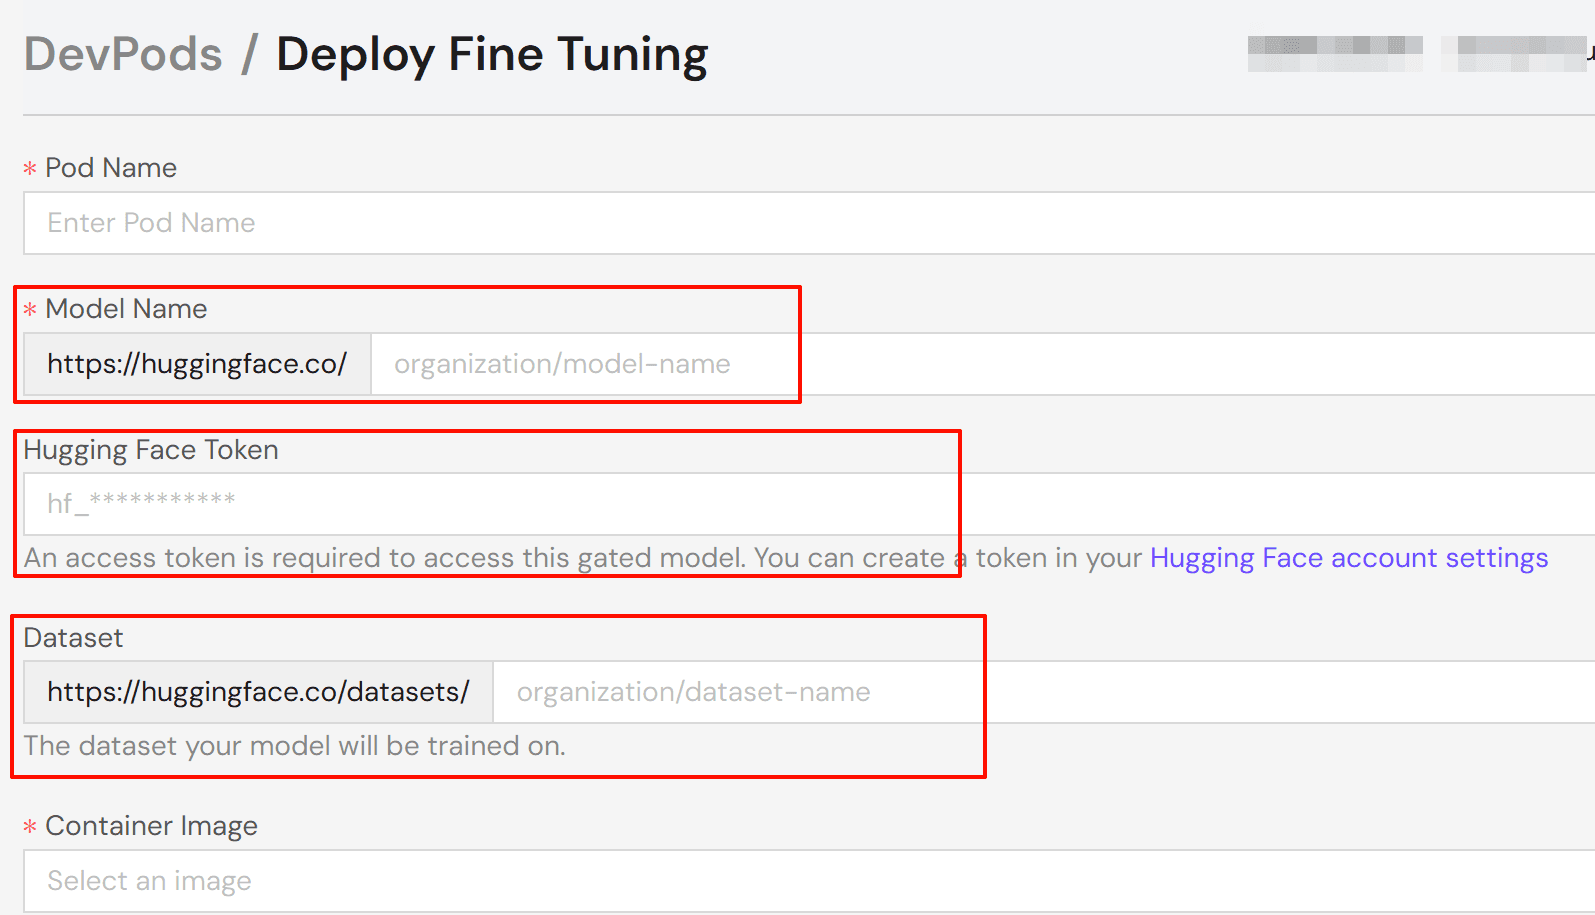1595x915 pixels.
Task: Open the Select an image dropdown
Action: click(x=800, y=881)
